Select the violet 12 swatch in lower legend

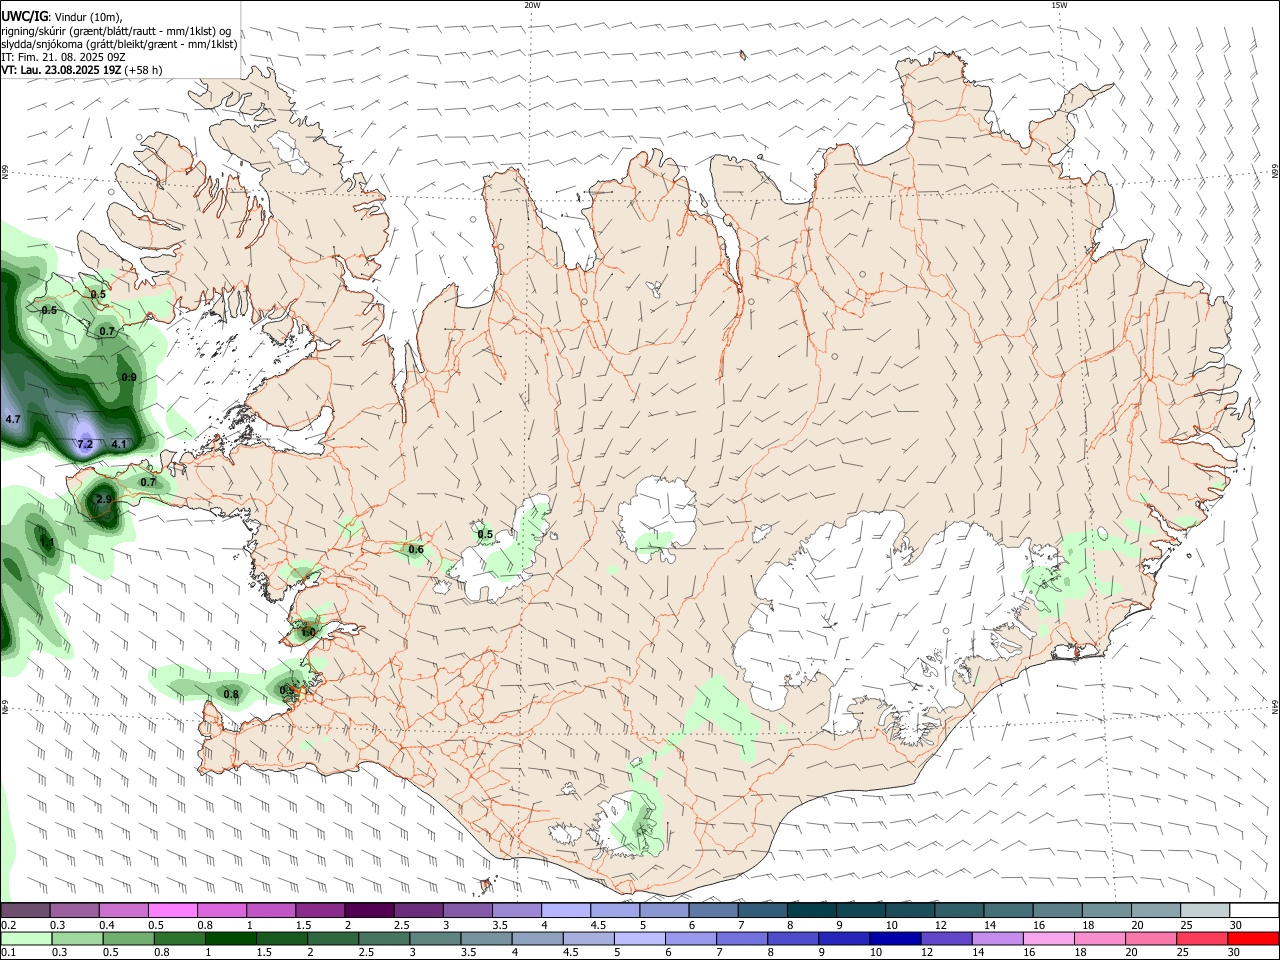click(947, 938)
